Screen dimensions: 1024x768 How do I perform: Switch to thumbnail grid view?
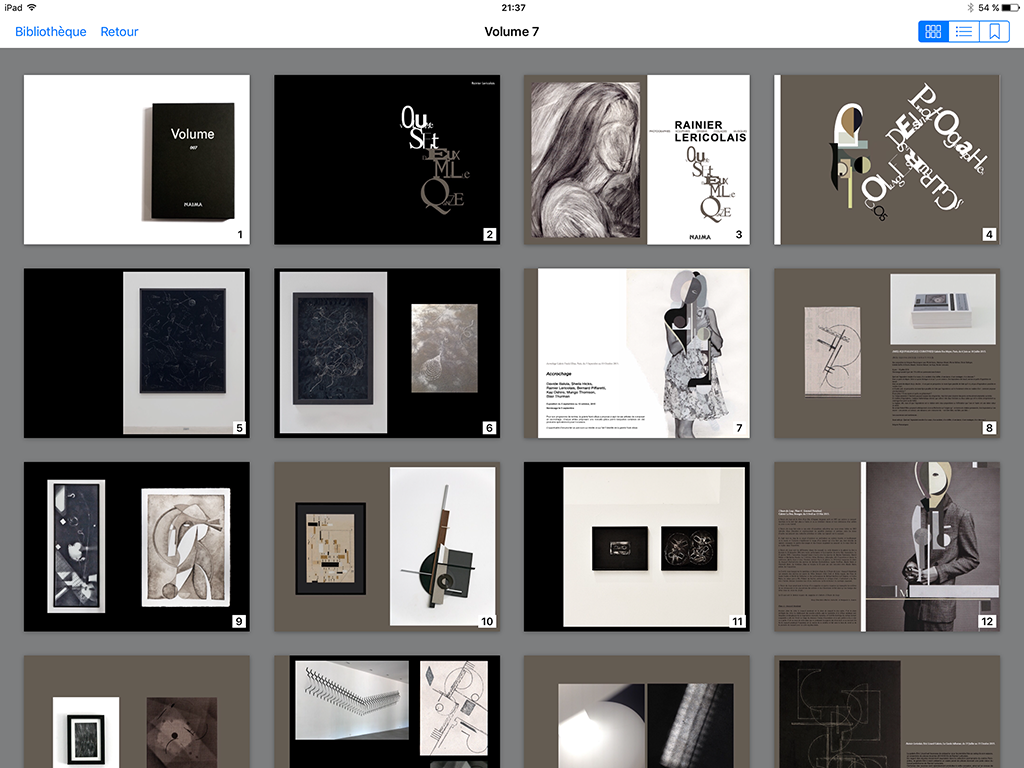click(x=934, y=32)
